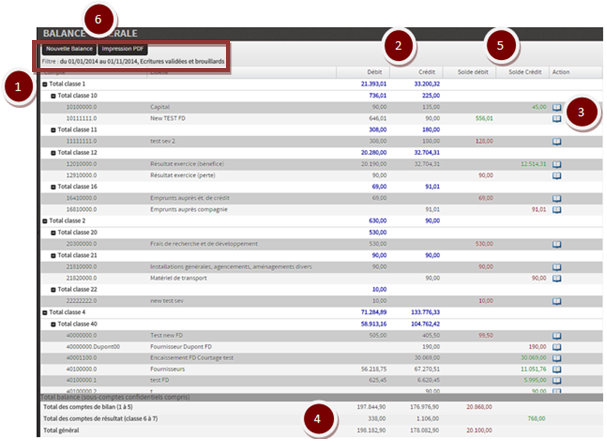Open action icon for Capital account row
607x442 pixels.
pyautogui.click(x=556, y=106)
